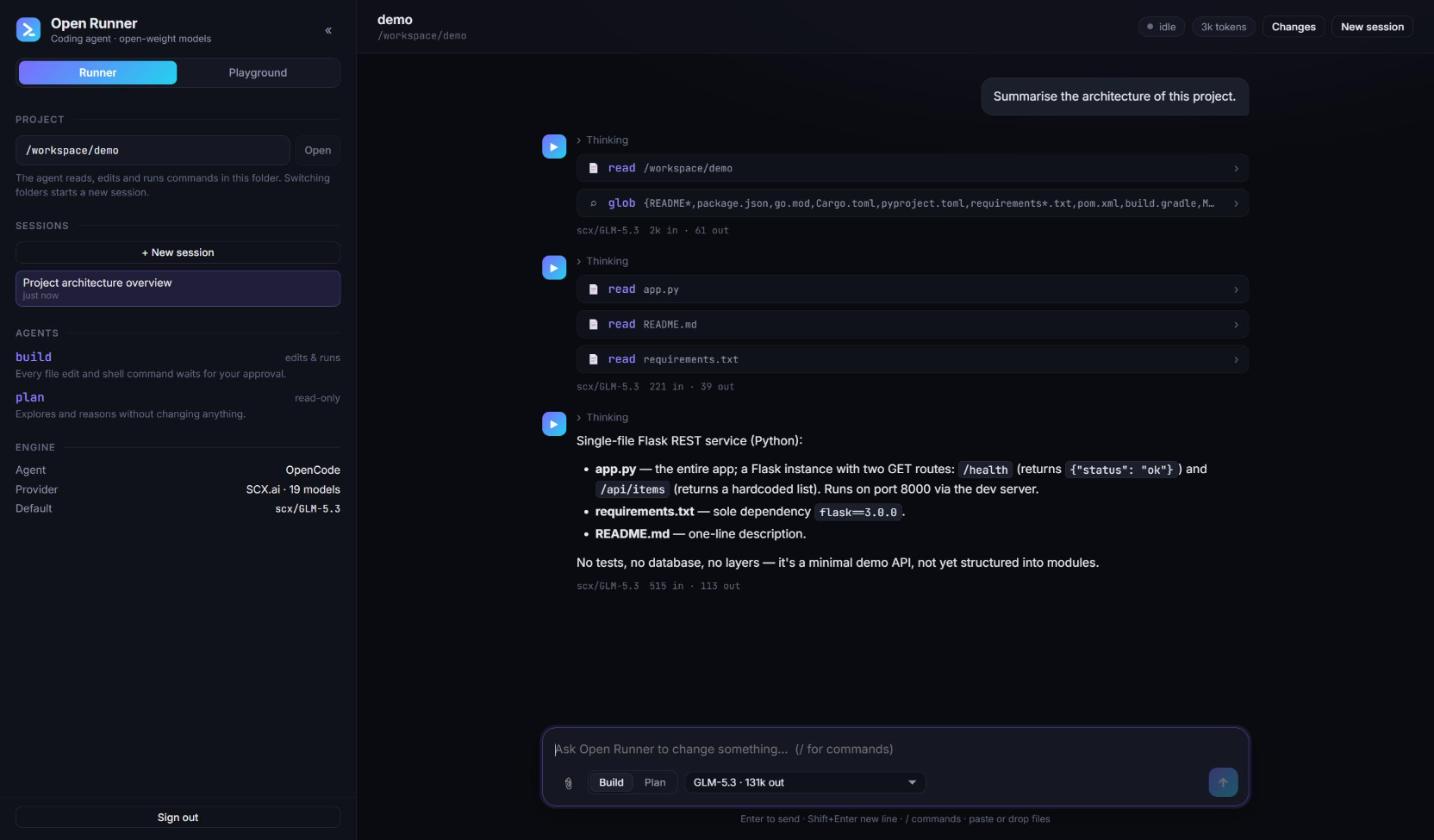Click the scx/GLM-5.3 default engine value
This screenshot has width=1434, height=840.
point(308,509)
